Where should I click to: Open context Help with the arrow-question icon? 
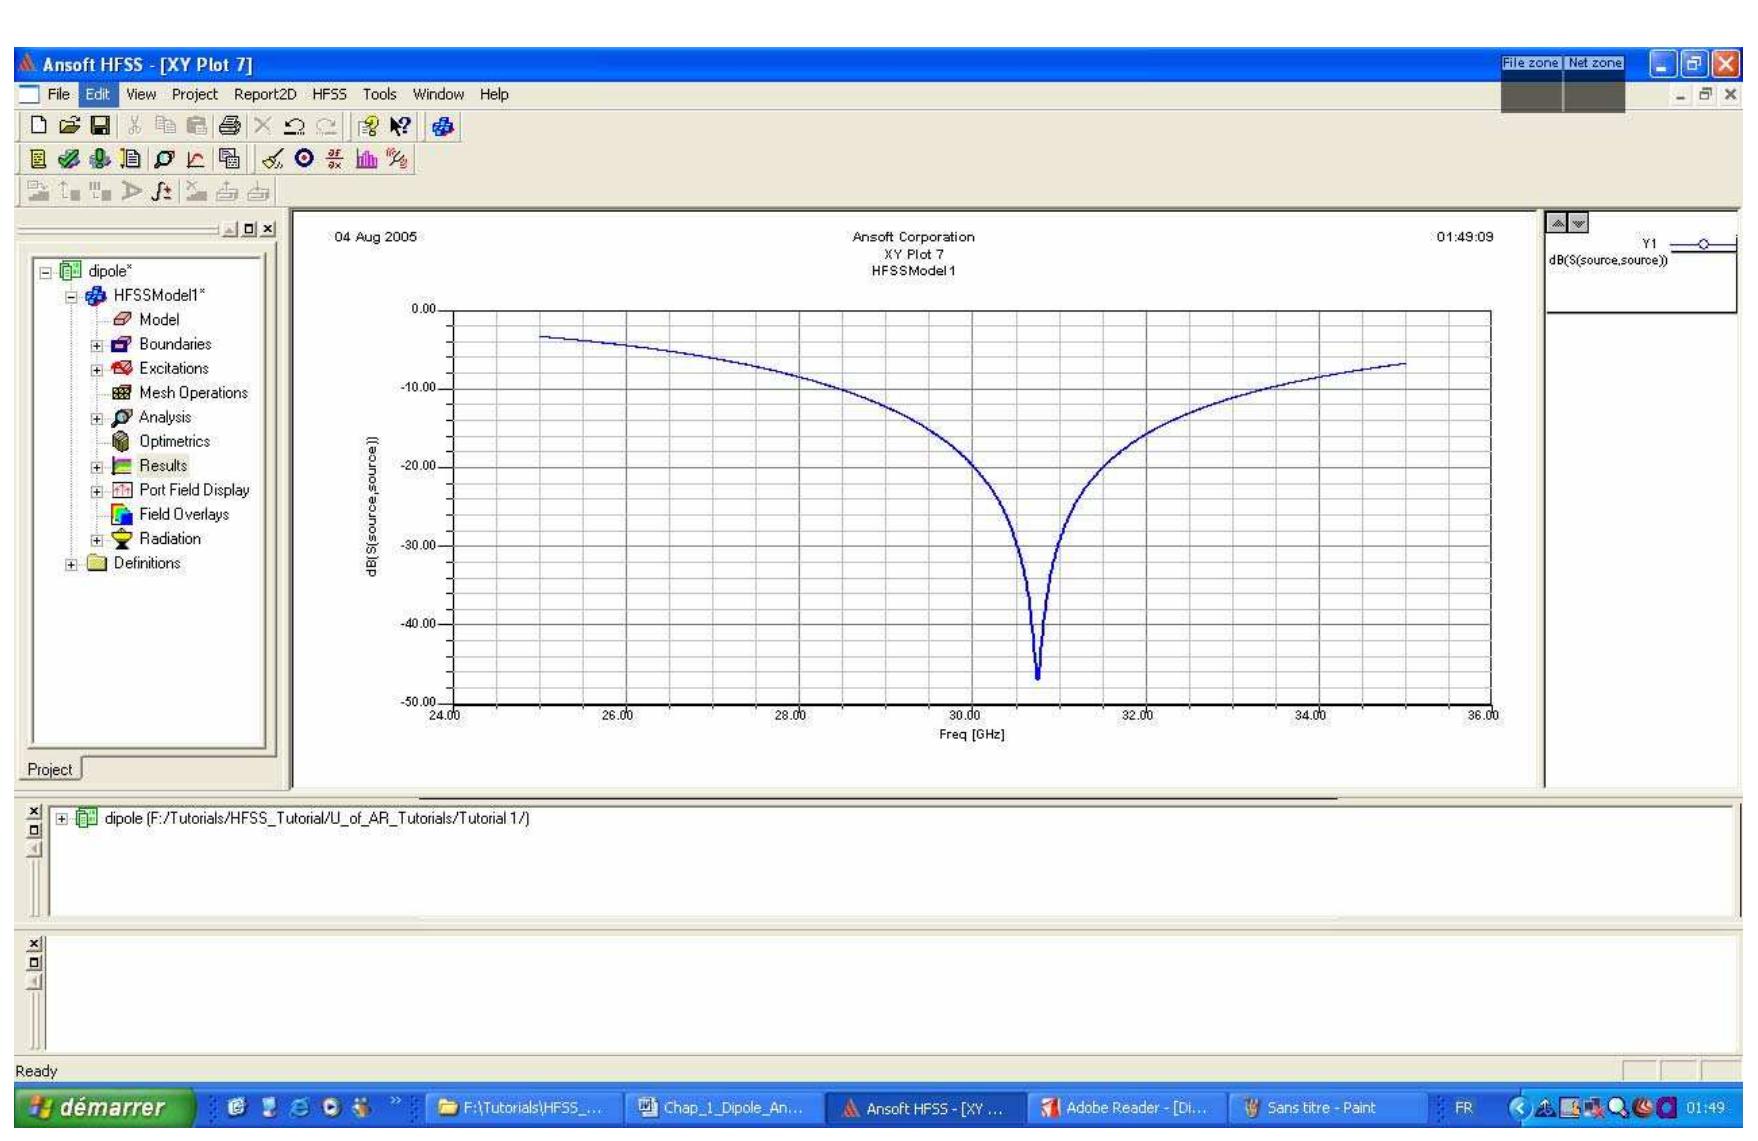click(398, 125)
